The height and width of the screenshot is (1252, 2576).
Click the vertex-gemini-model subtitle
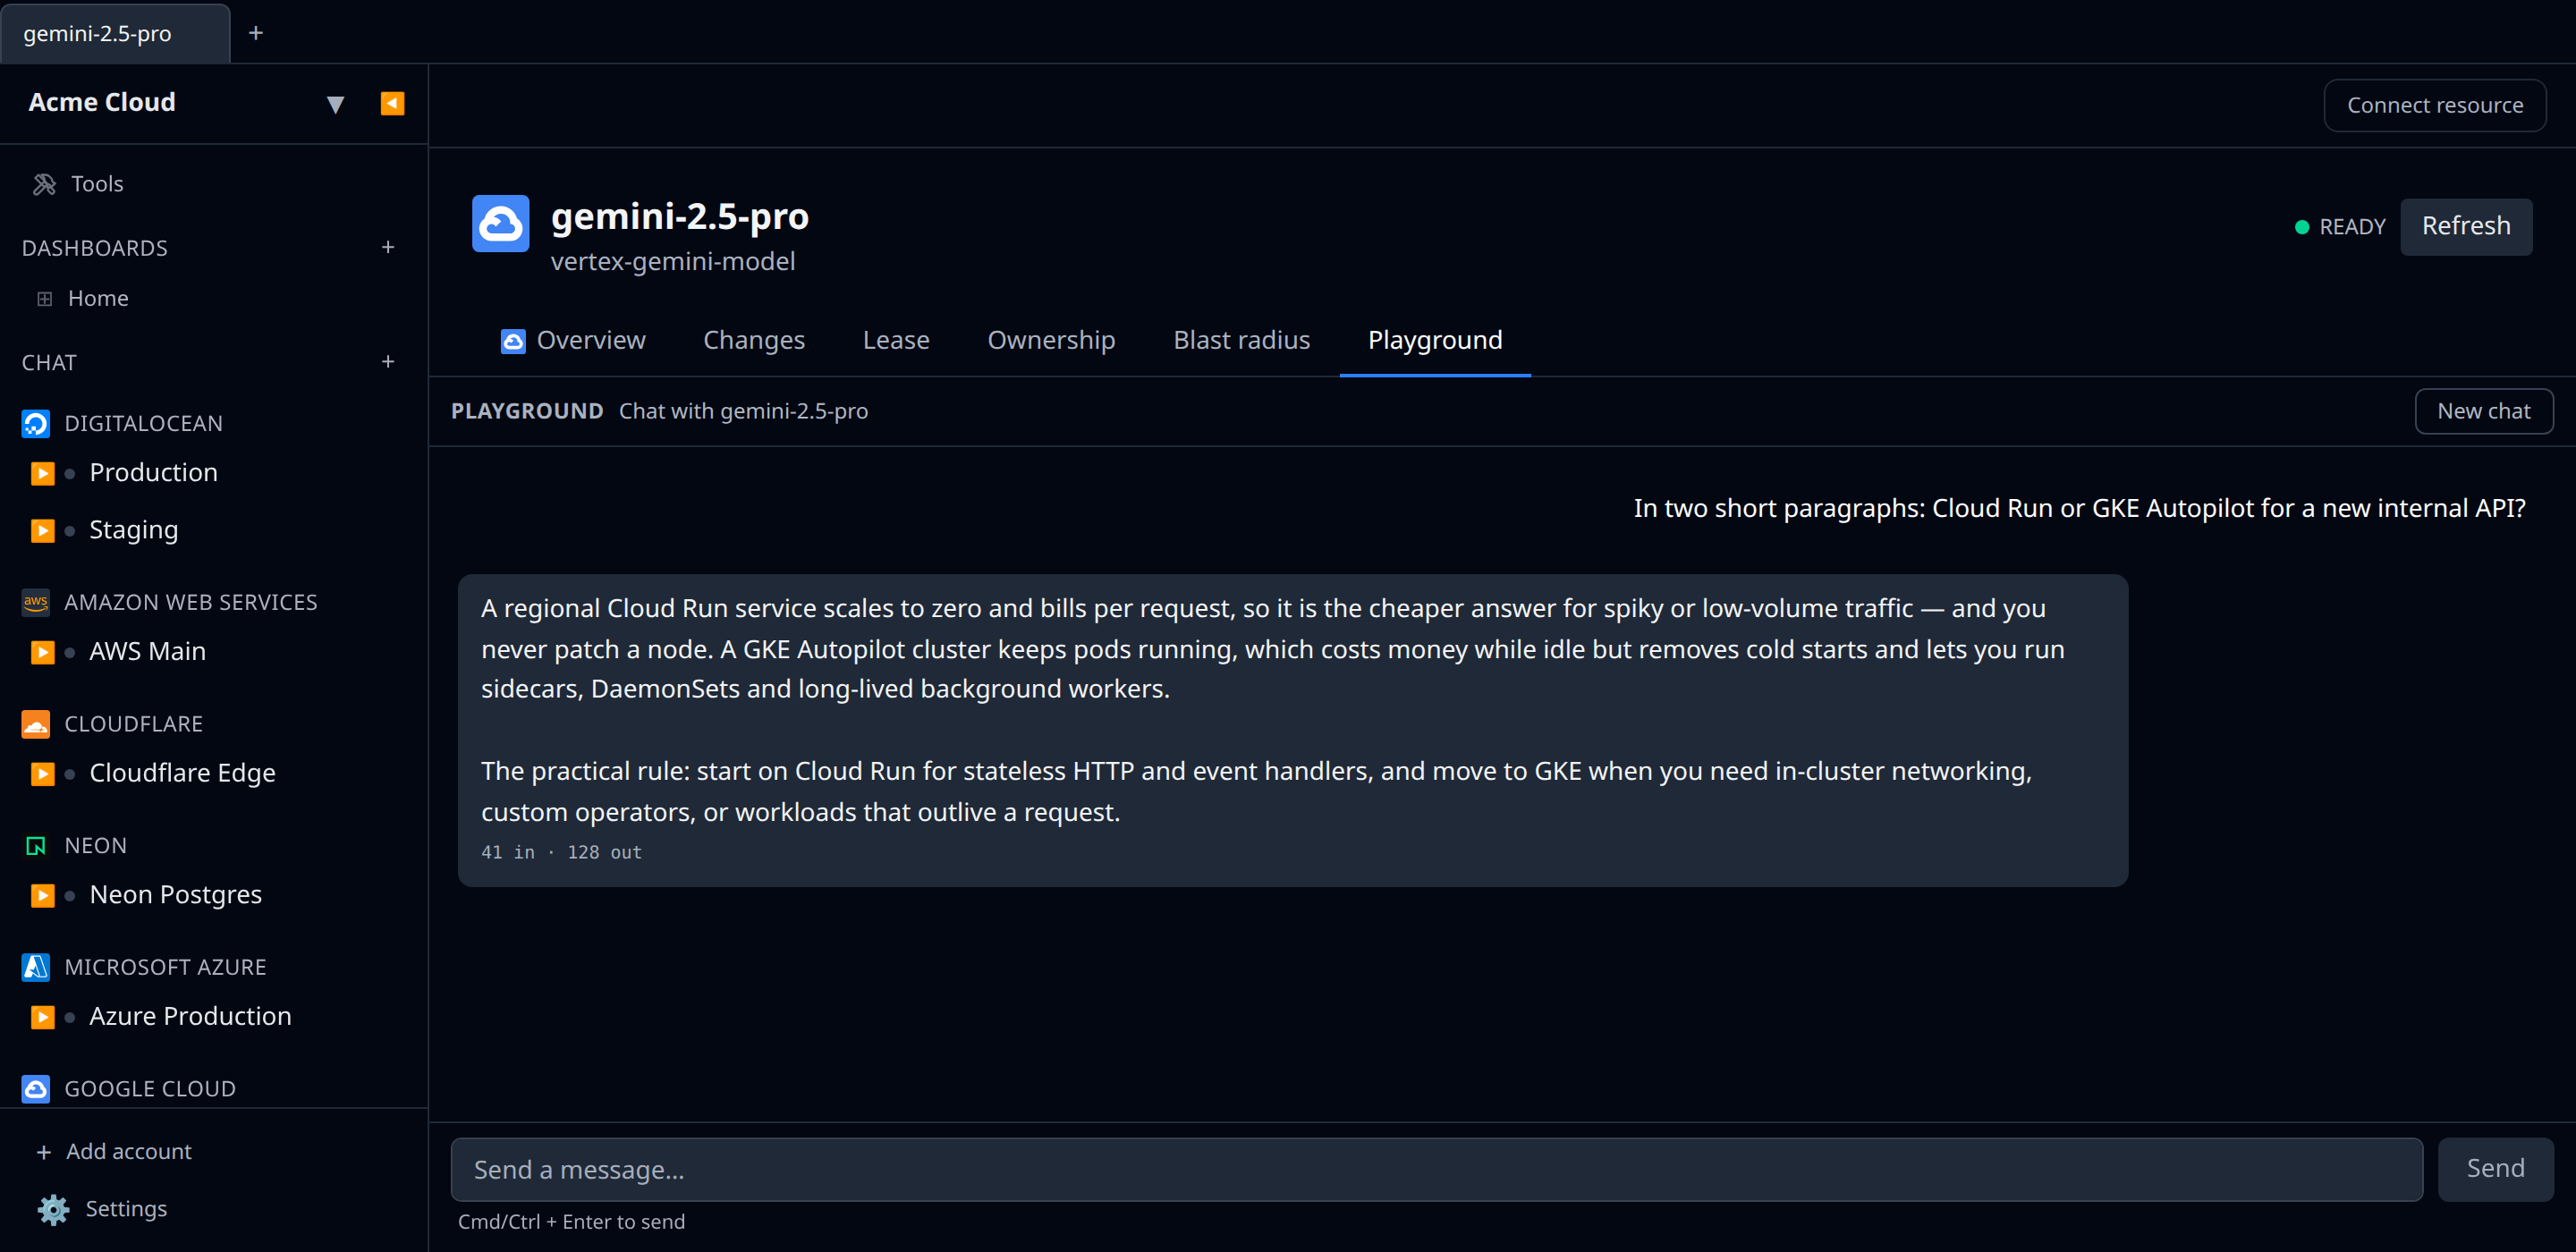click(673, 261)
